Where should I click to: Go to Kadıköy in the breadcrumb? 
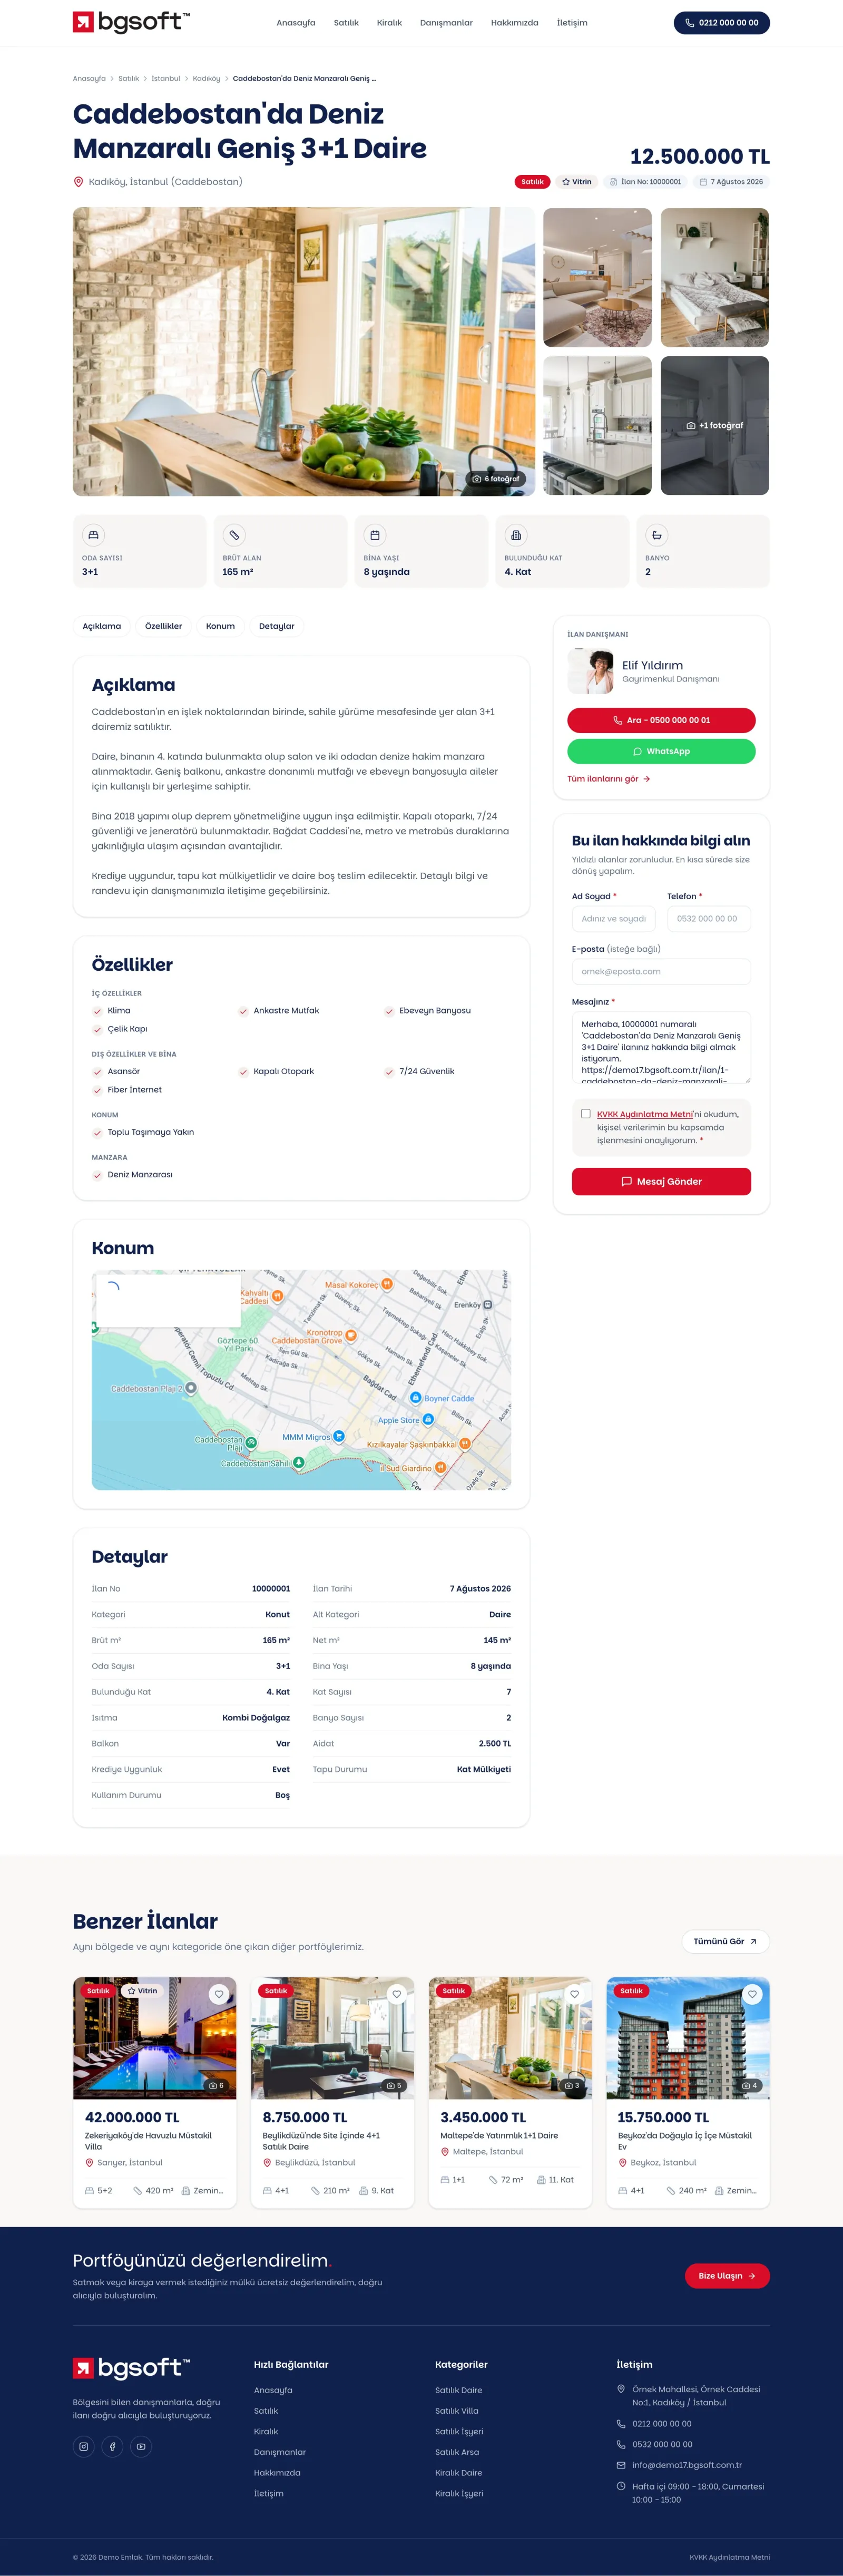(x=207, y=78)
